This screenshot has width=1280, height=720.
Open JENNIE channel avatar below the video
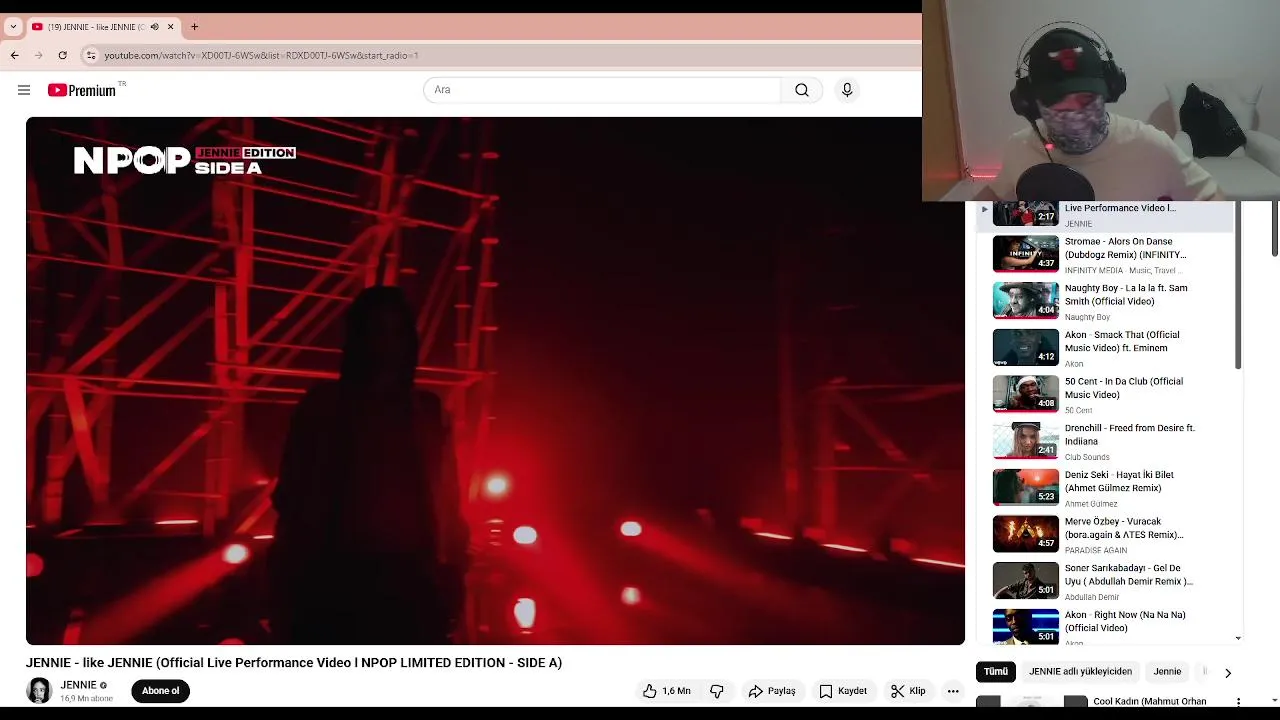[39, 691]
